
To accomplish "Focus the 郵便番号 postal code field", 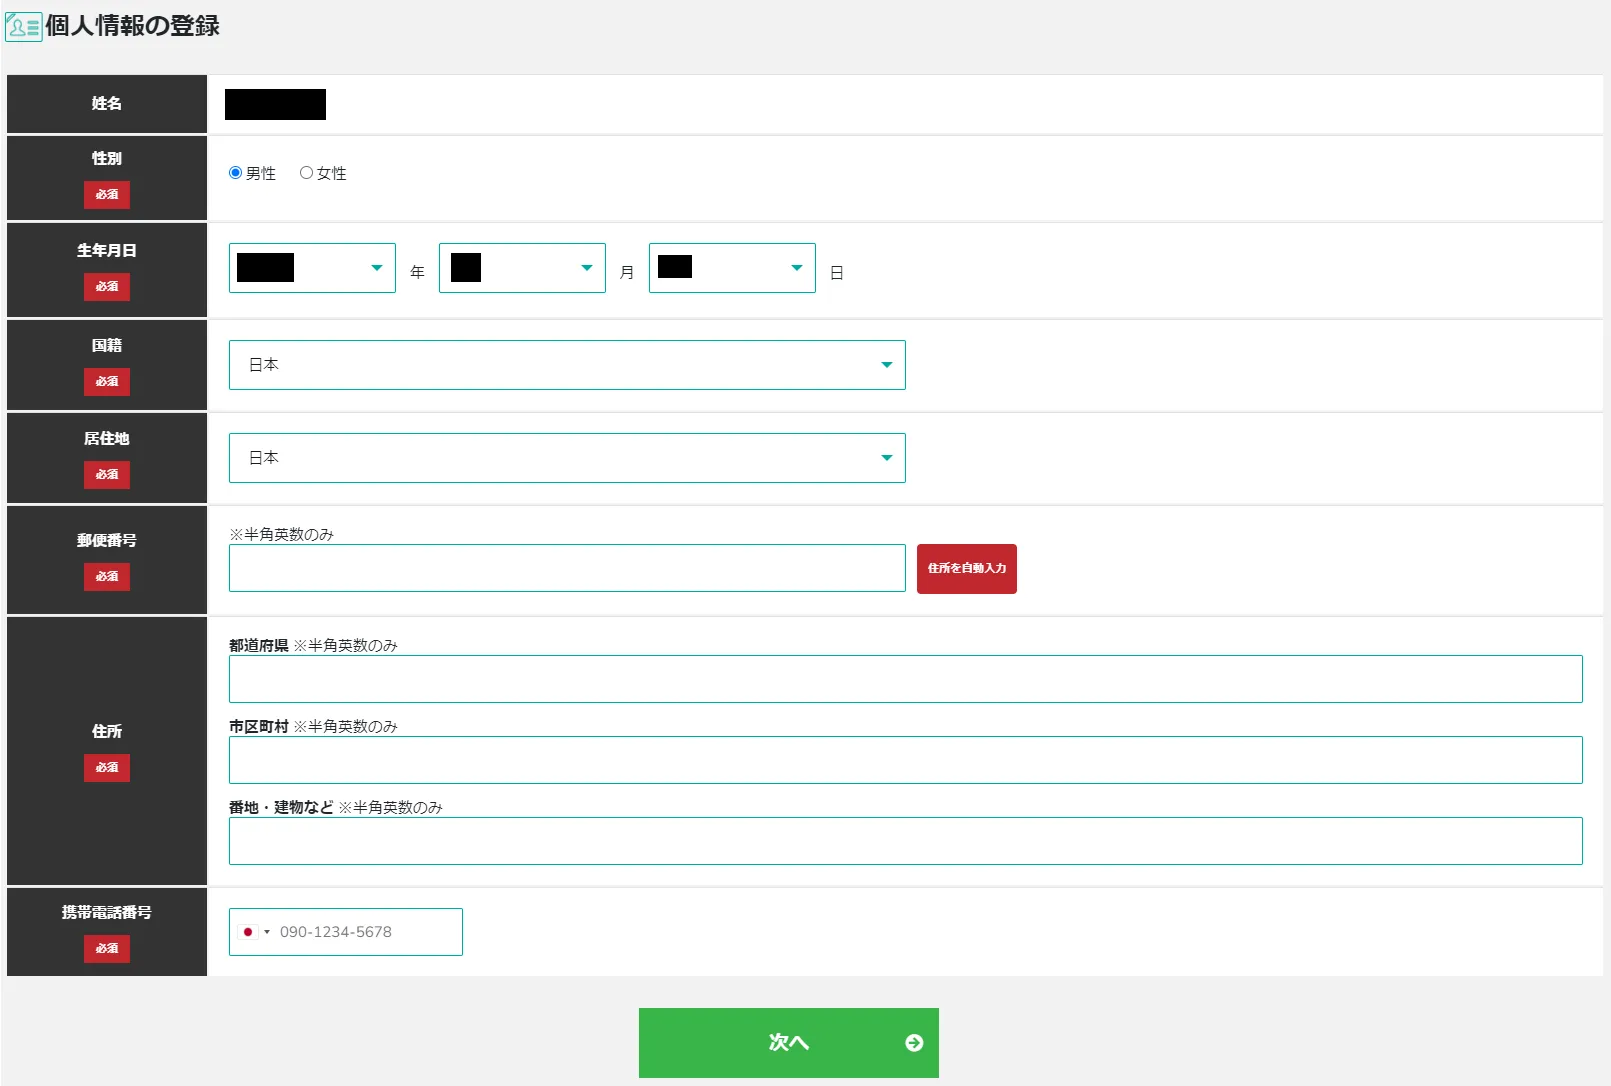I will tap(567, 568).
